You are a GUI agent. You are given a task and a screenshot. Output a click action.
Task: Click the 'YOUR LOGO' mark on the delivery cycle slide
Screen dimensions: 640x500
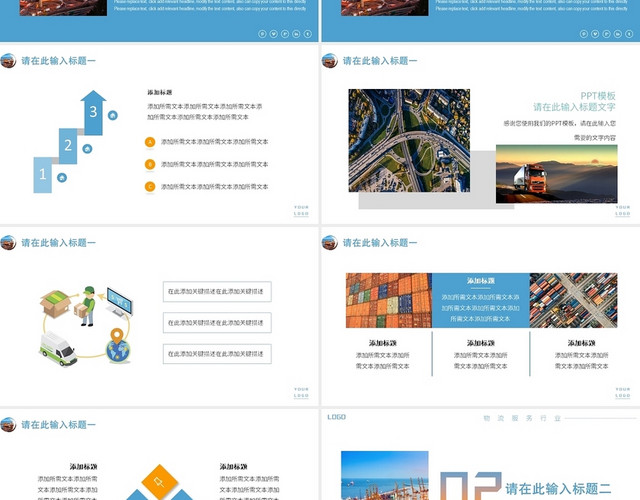(x=301, y=393)
